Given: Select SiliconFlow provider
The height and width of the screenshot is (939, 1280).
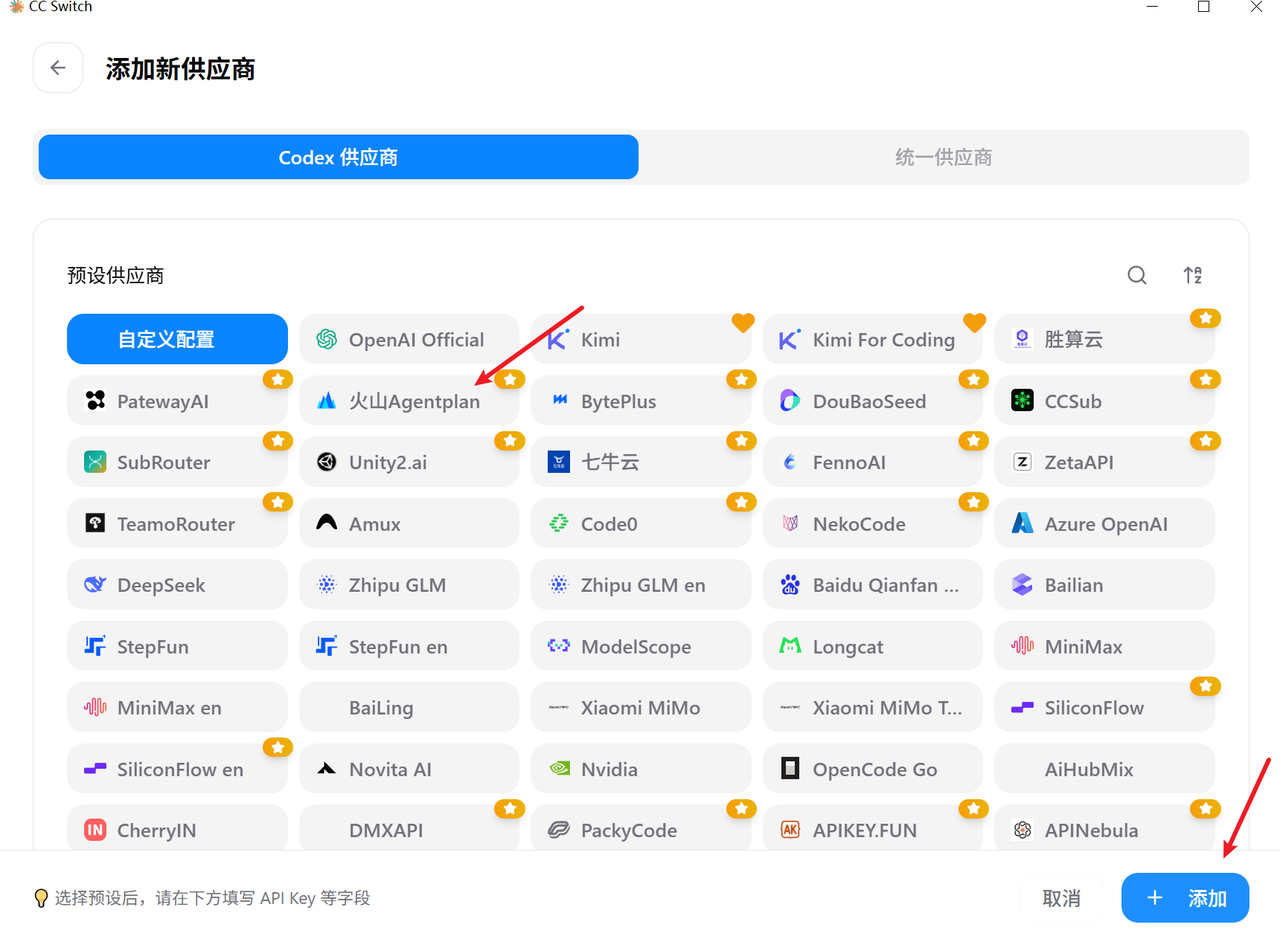Looking at the screenshot, I should 1104,707.
